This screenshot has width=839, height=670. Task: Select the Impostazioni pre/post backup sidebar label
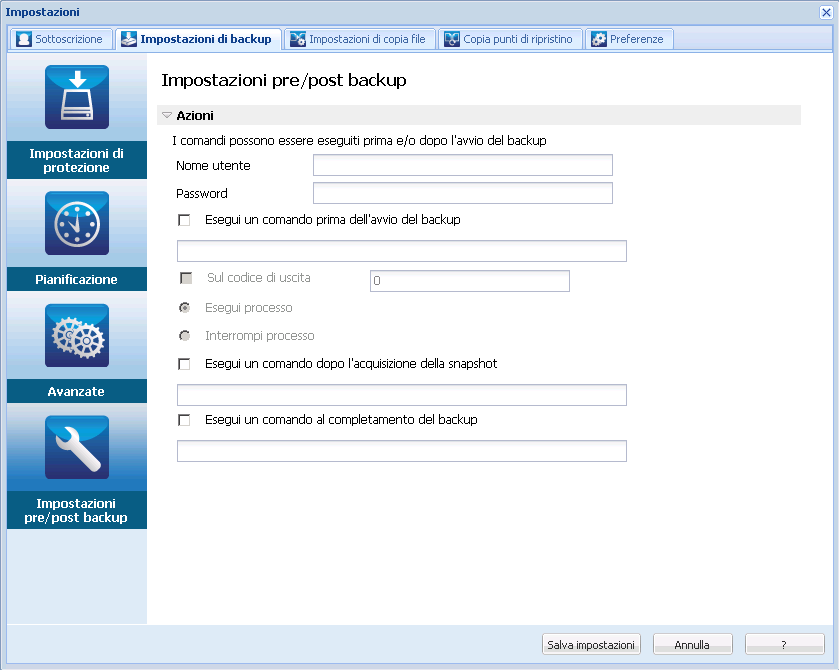coord(77,510)
